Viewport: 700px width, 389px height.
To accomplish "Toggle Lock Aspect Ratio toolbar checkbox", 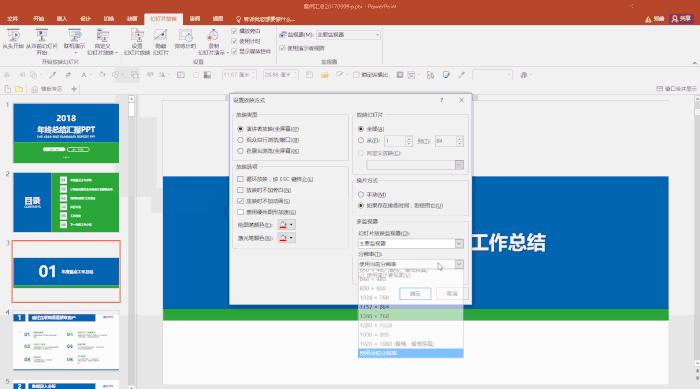I will pyautogui.click(x=356, y=75).
